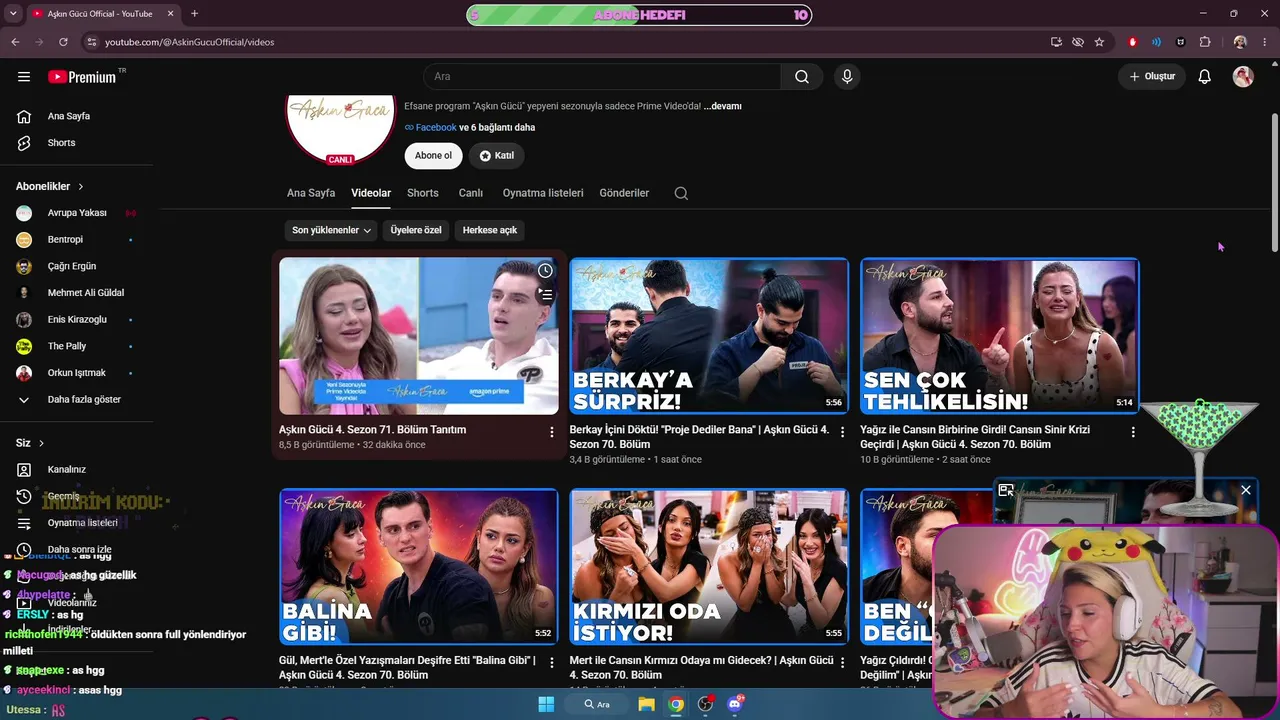Filter videos by Üyelere özel

point(416,230)
